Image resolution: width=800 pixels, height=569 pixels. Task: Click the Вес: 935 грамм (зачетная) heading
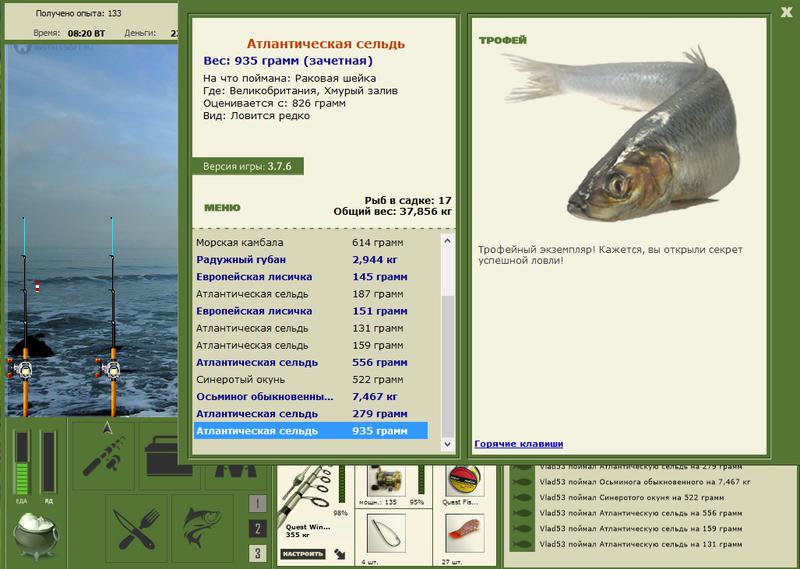pos(288,61)
